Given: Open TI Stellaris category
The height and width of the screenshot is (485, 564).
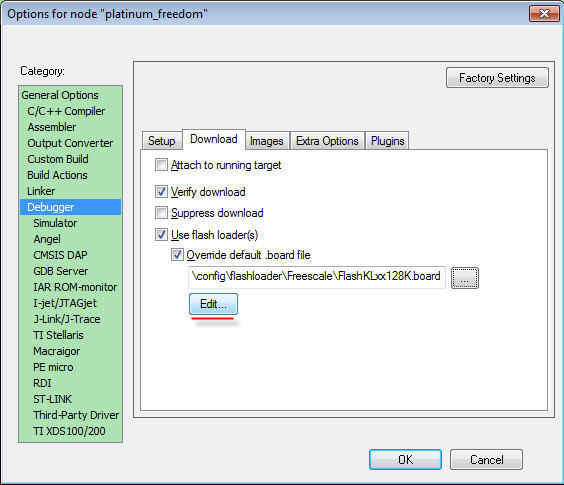Looking at the screenshot, I should [58, 335].
